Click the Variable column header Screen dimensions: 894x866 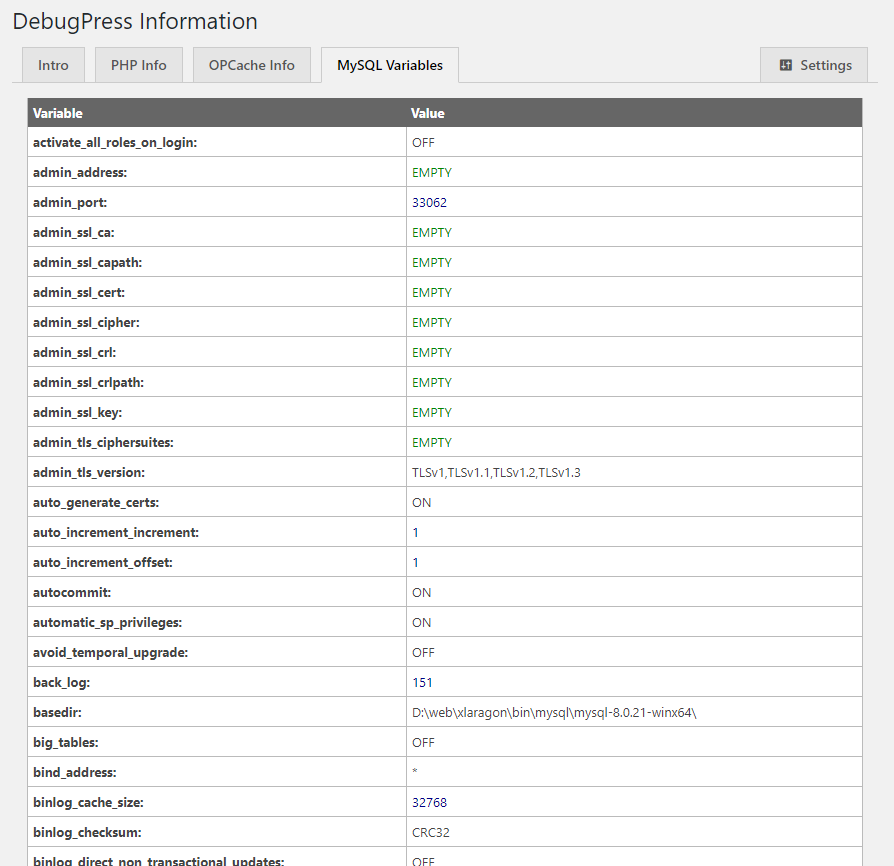tap(58, 113)
